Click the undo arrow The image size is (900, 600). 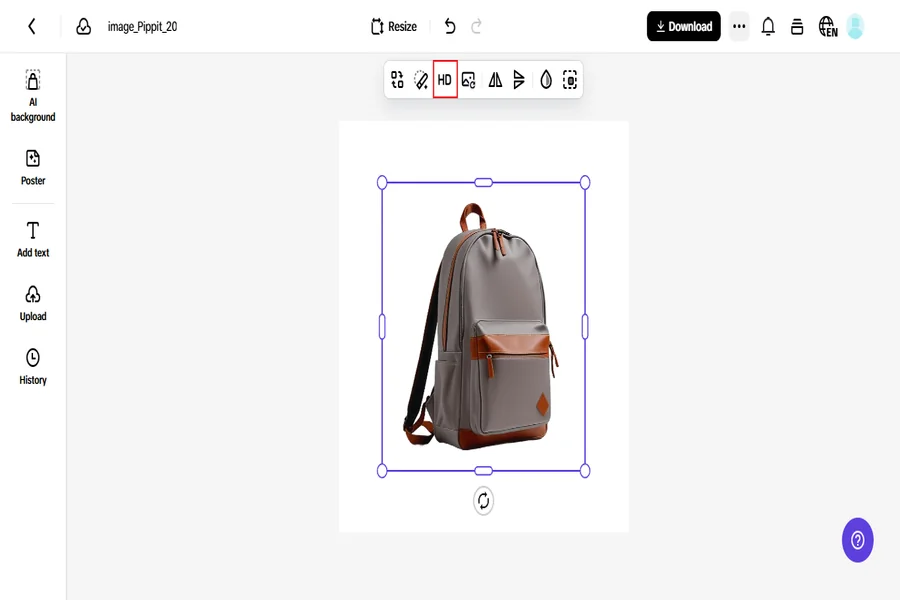[x=450, y=27]
